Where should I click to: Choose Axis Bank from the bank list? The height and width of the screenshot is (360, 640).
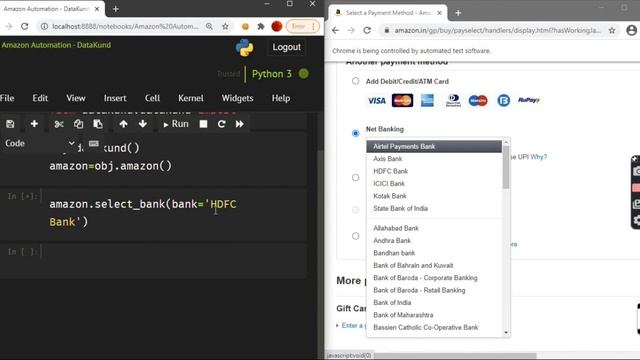tap(434, 159)
